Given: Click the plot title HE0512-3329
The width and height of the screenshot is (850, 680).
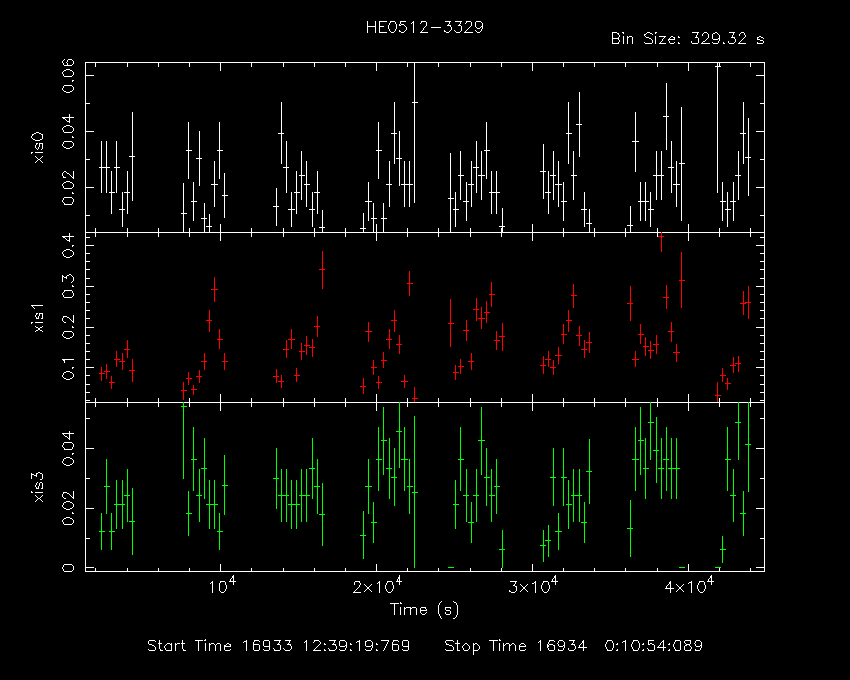Looking at the screenshot, I should click(x=424, y=27).
